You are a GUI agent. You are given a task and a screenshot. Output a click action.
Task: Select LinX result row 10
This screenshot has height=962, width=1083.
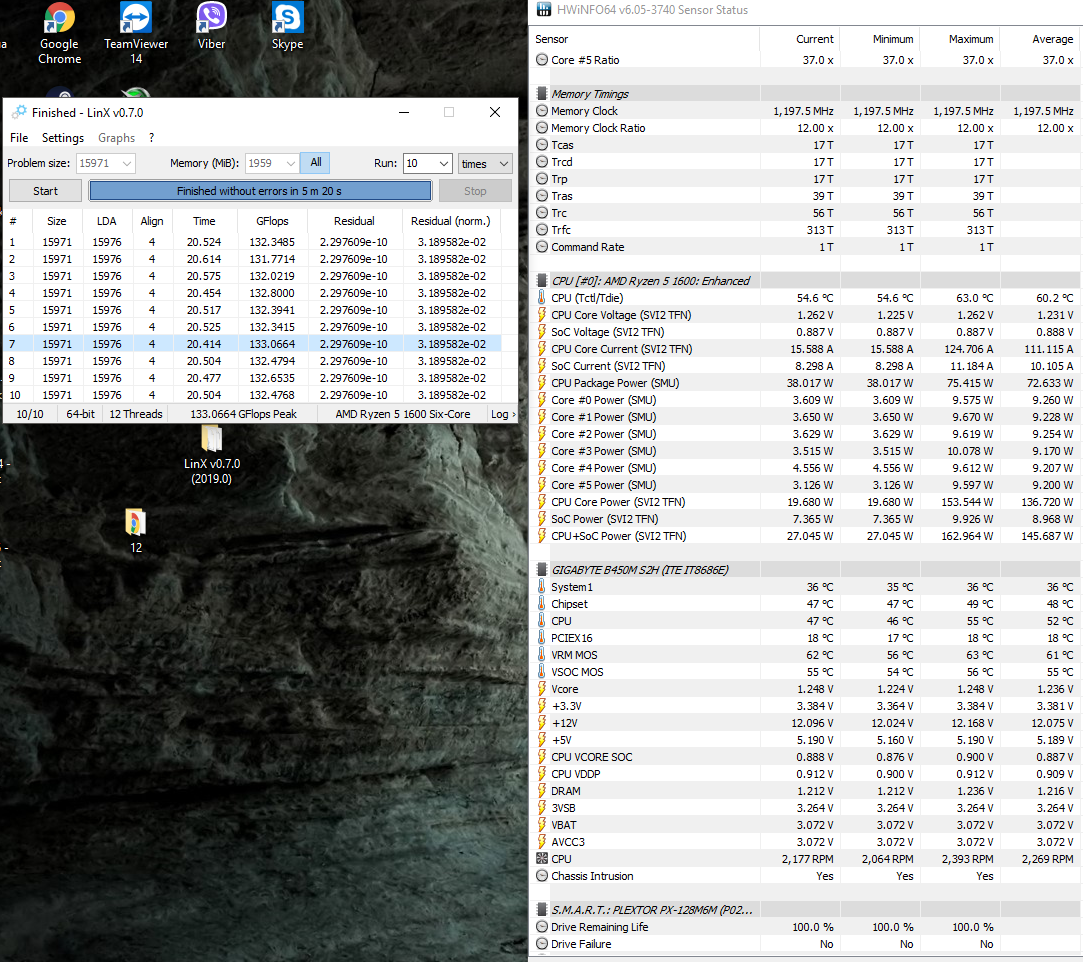coord(253,395)
